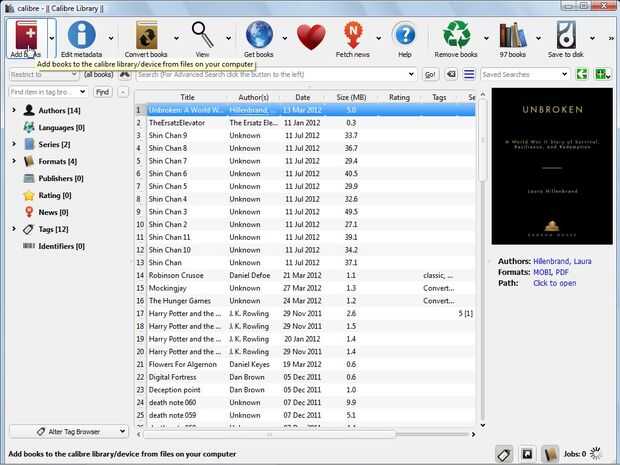Viewport: 620px width, 465px height.
Task: Click the 'Click to open' path link
Action: point(554,283)
